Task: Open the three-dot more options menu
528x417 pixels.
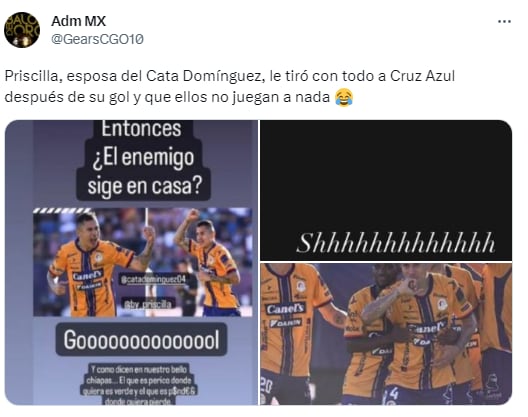Action: click(504, 22)
